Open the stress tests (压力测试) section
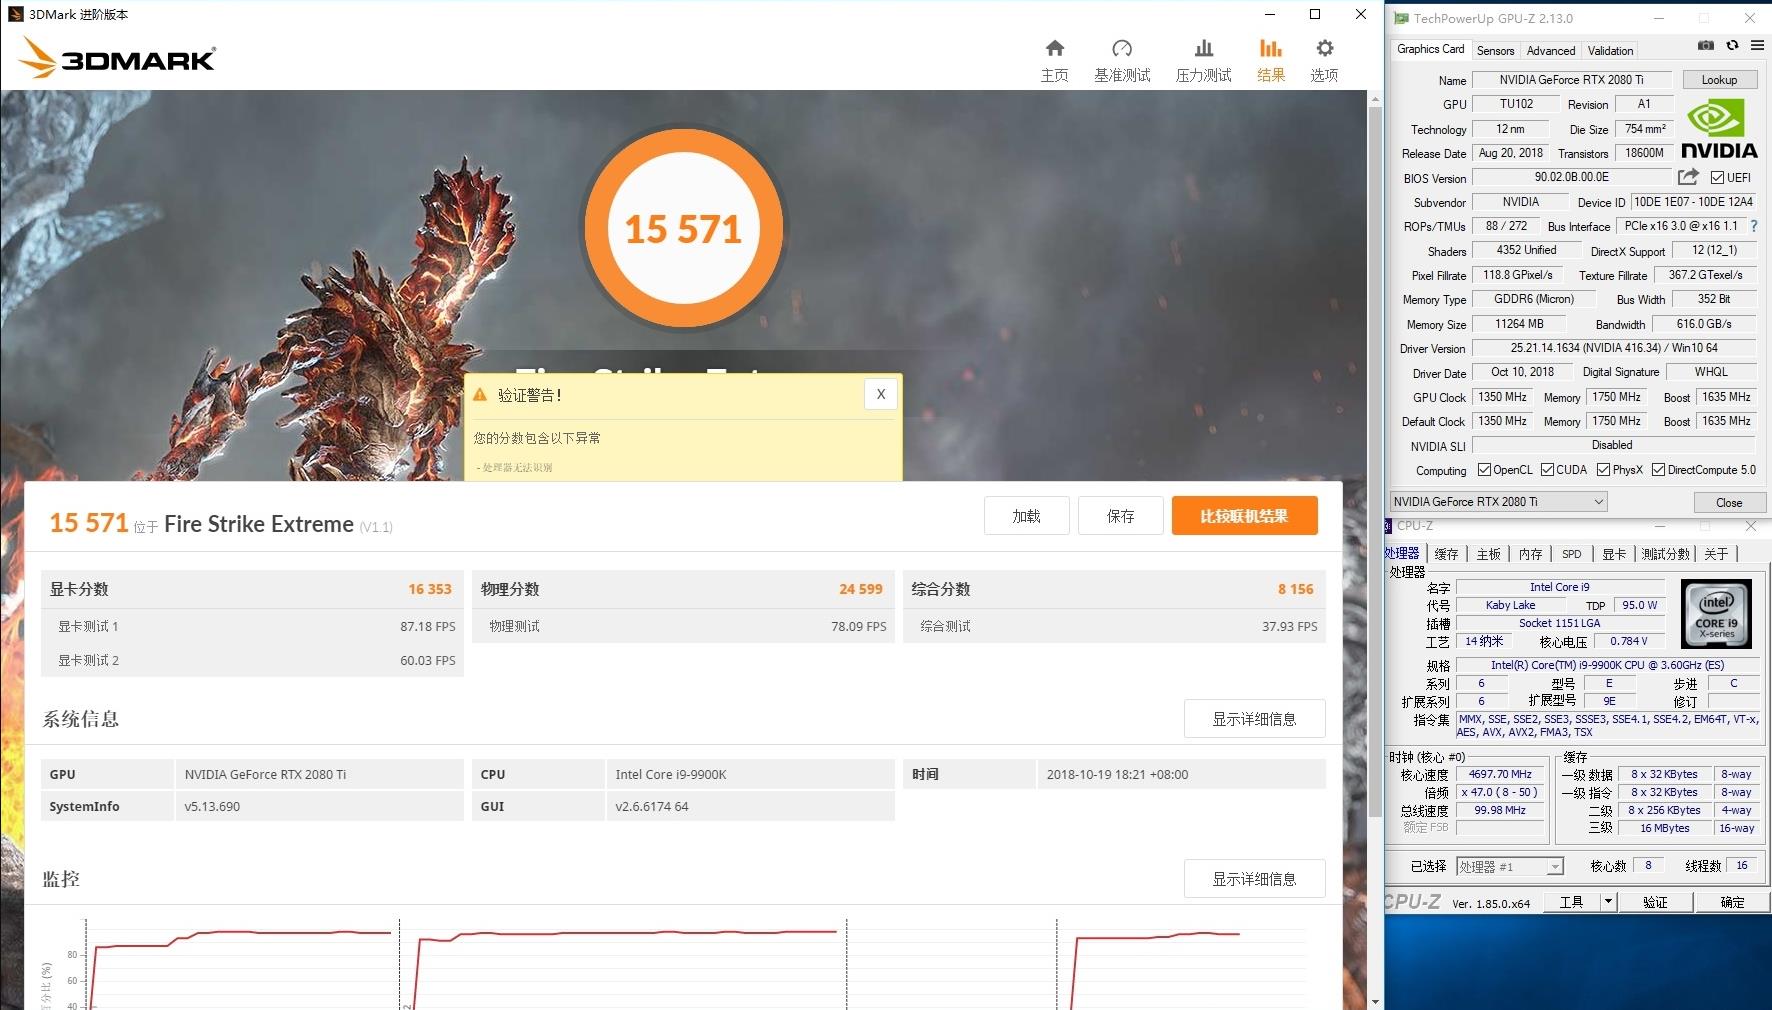This screenshot has width=1772, height=1010. [x=1203, y=60]
